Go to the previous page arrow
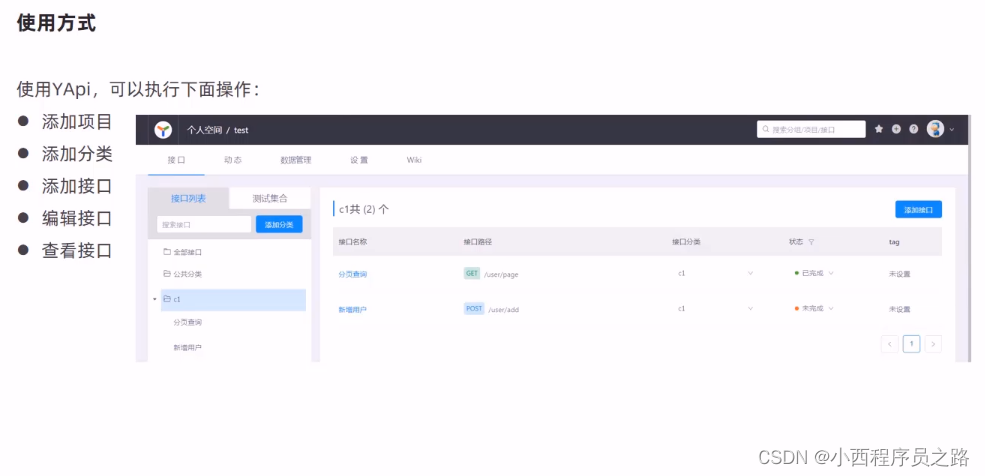The height and width of the screenshot is (476, 985). [890, 343]
